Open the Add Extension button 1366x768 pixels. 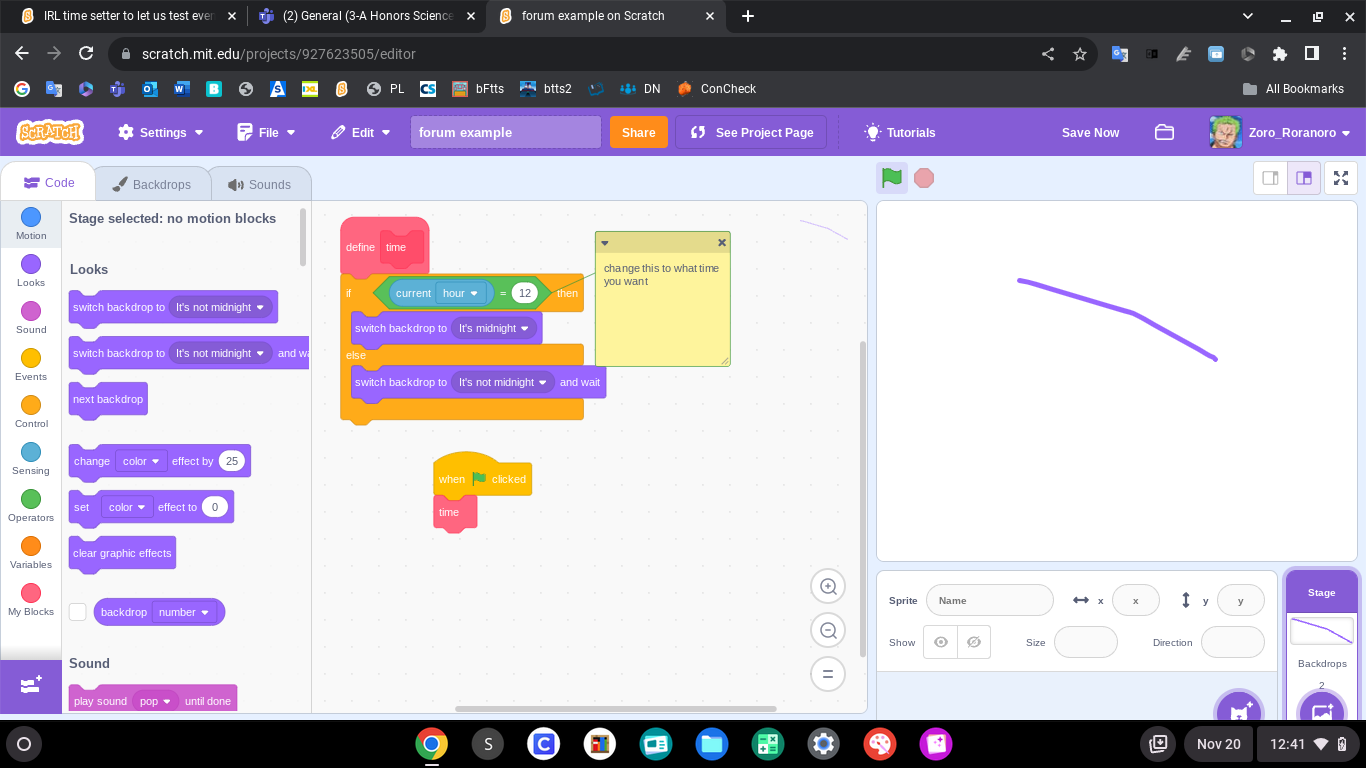(x=31, y=686)
